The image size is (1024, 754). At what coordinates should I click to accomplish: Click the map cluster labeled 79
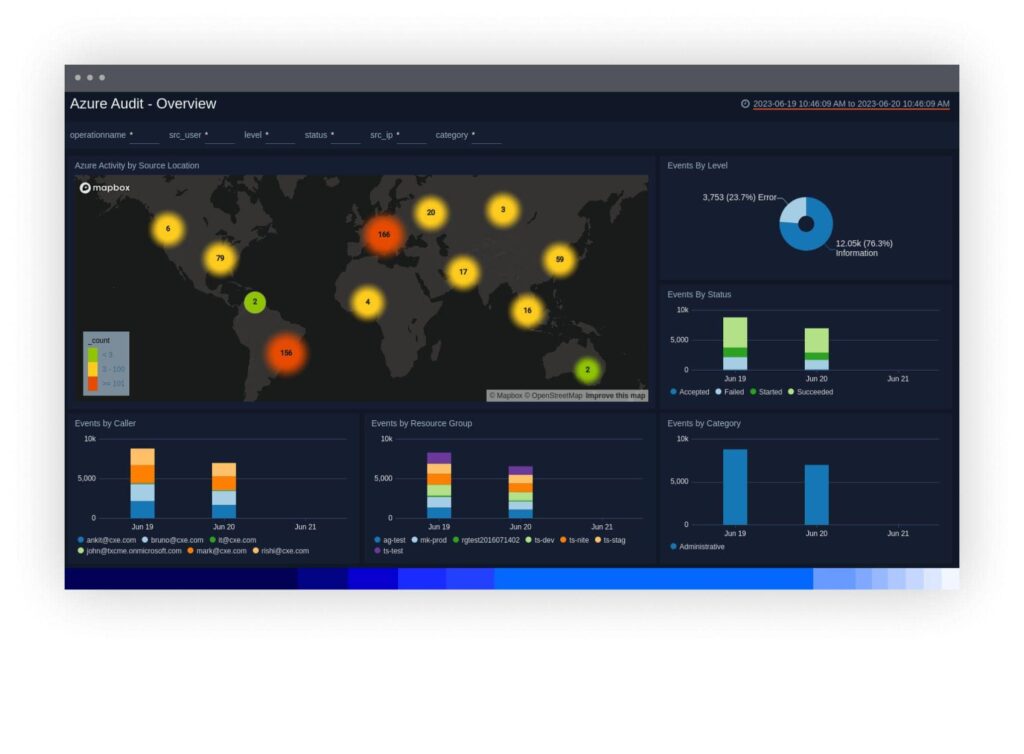click(x=220, y=259)
